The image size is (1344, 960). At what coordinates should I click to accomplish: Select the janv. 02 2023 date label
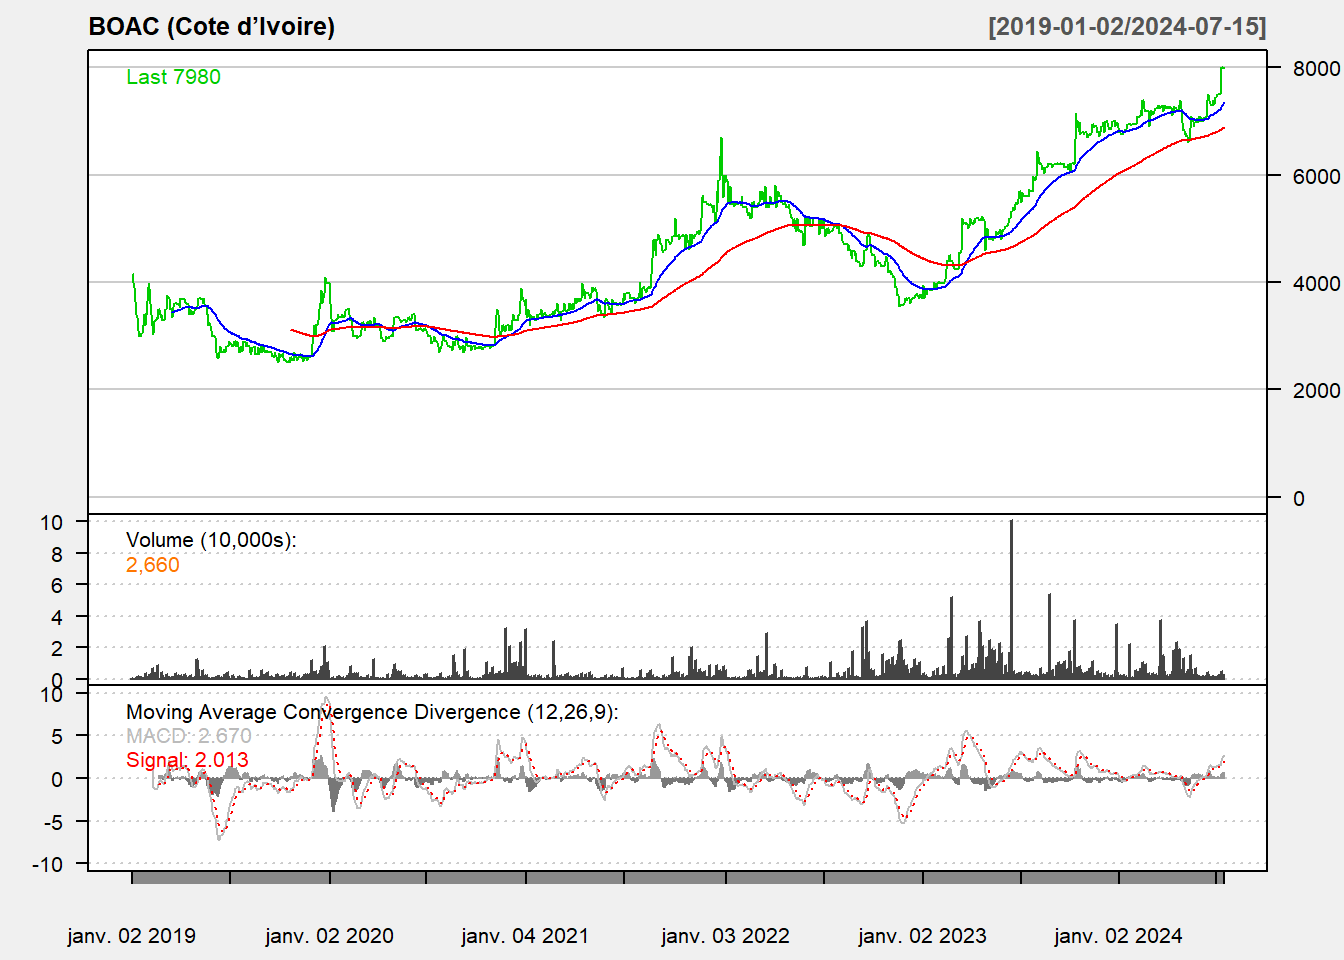point(922,936)
